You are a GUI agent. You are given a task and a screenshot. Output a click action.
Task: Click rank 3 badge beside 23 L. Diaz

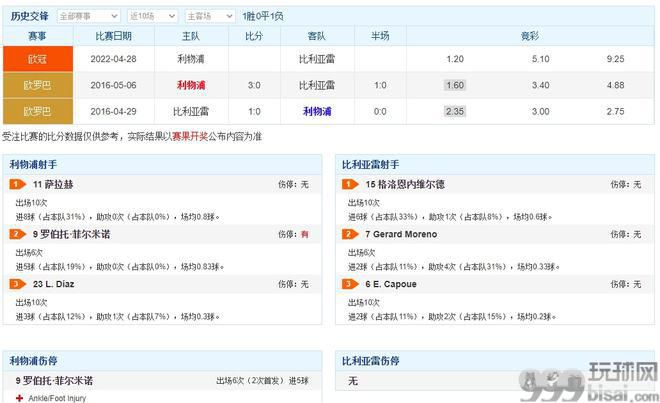18,284
